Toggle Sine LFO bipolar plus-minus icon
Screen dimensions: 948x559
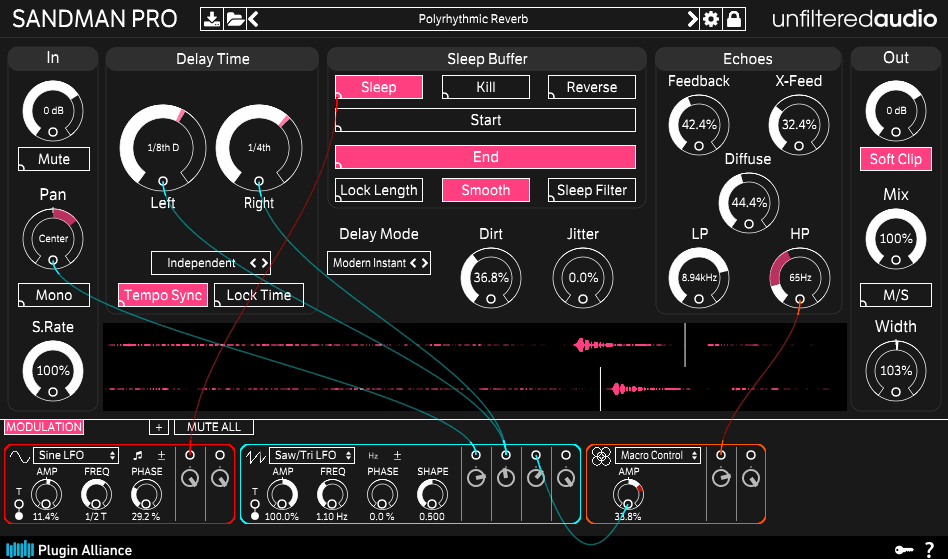tap(161, 455)
